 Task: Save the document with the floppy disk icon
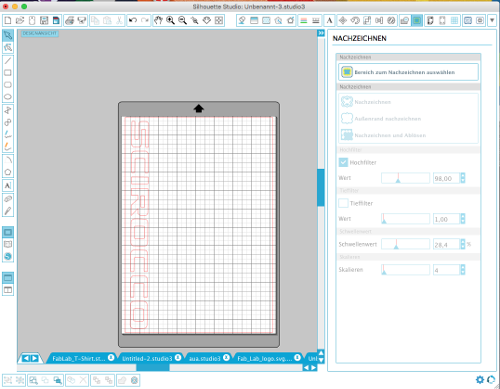pos(44,21)
